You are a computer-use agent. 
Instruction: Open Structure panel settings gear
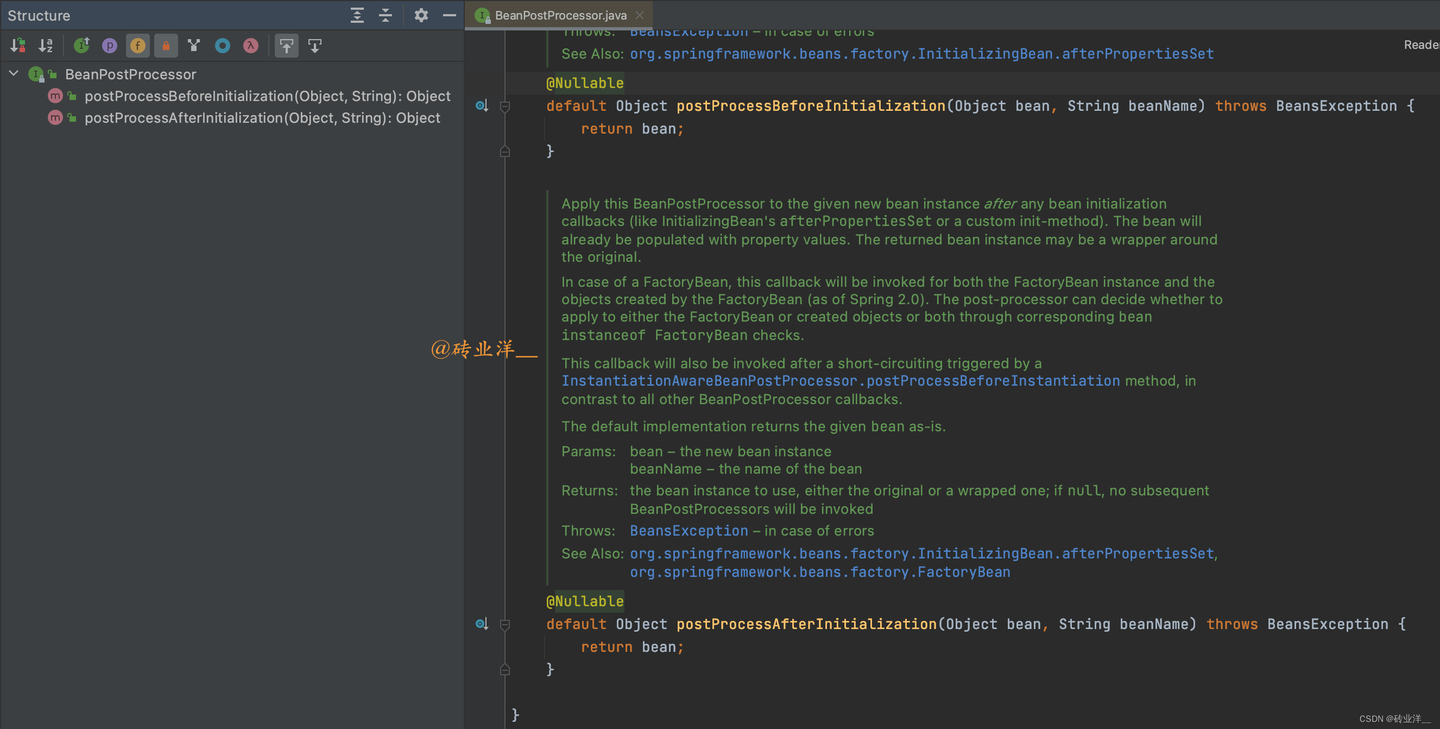[421, 15]
